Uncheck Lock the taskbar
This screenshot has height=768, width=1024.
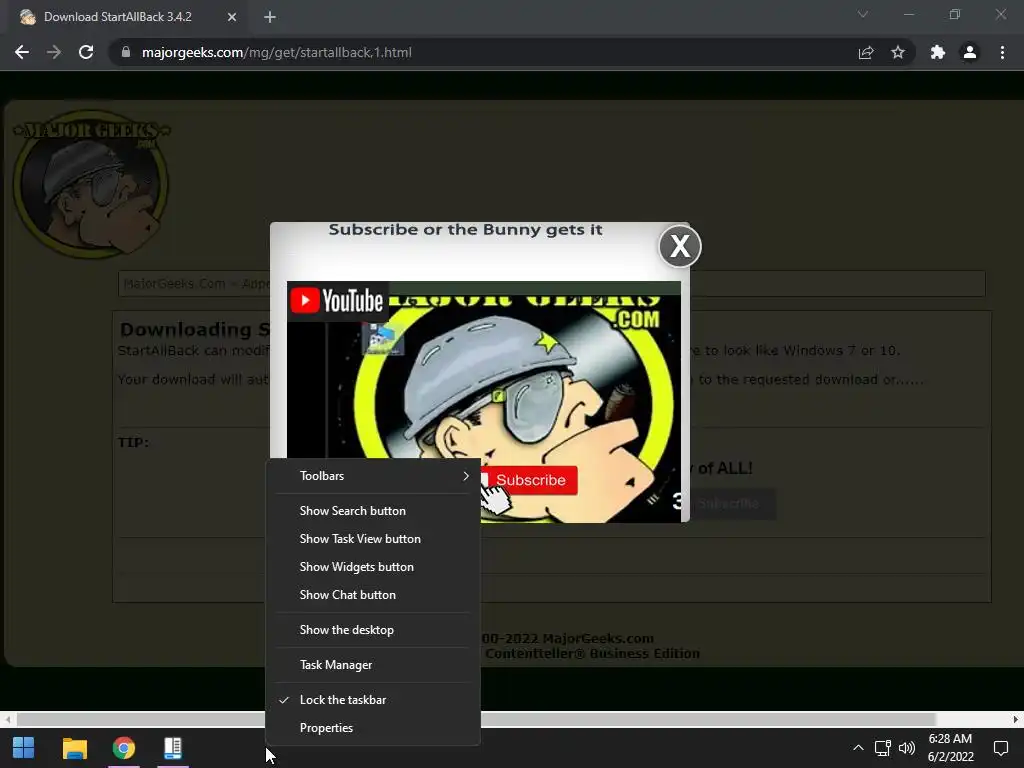pyautogui.click(x=373, y=699)
